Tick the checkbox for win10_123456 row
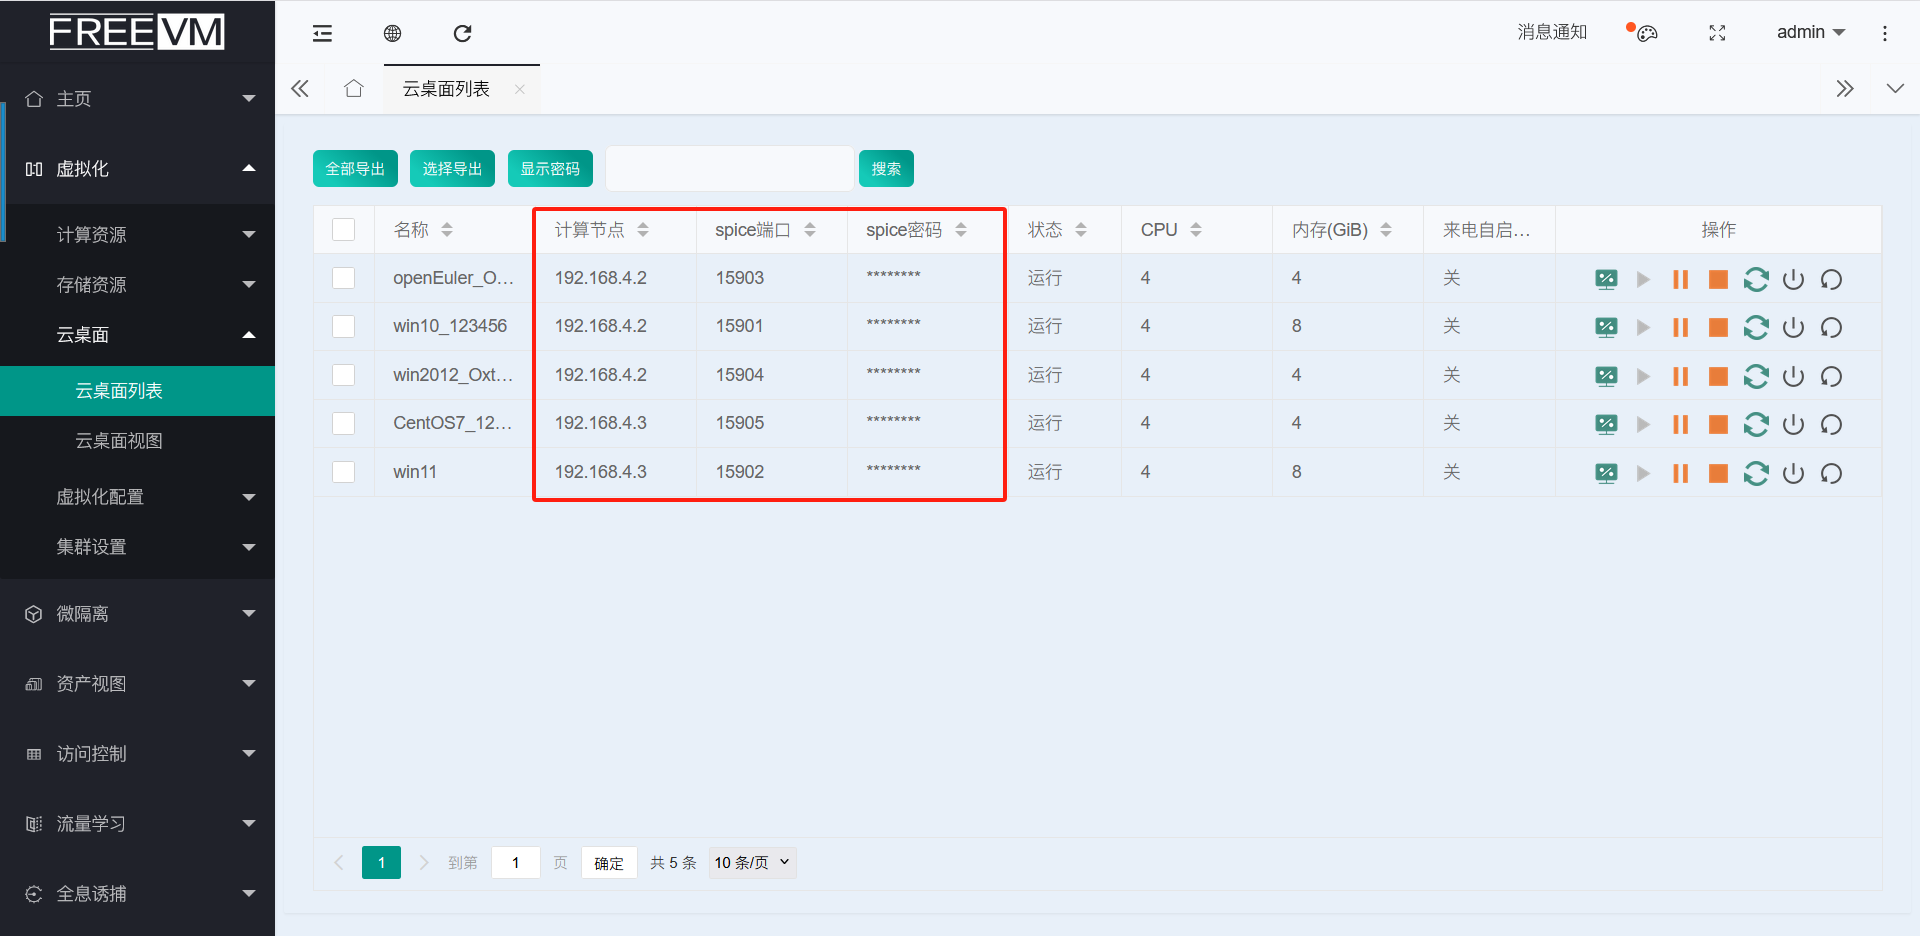The image size is (1920, 936). click(343, 327)
